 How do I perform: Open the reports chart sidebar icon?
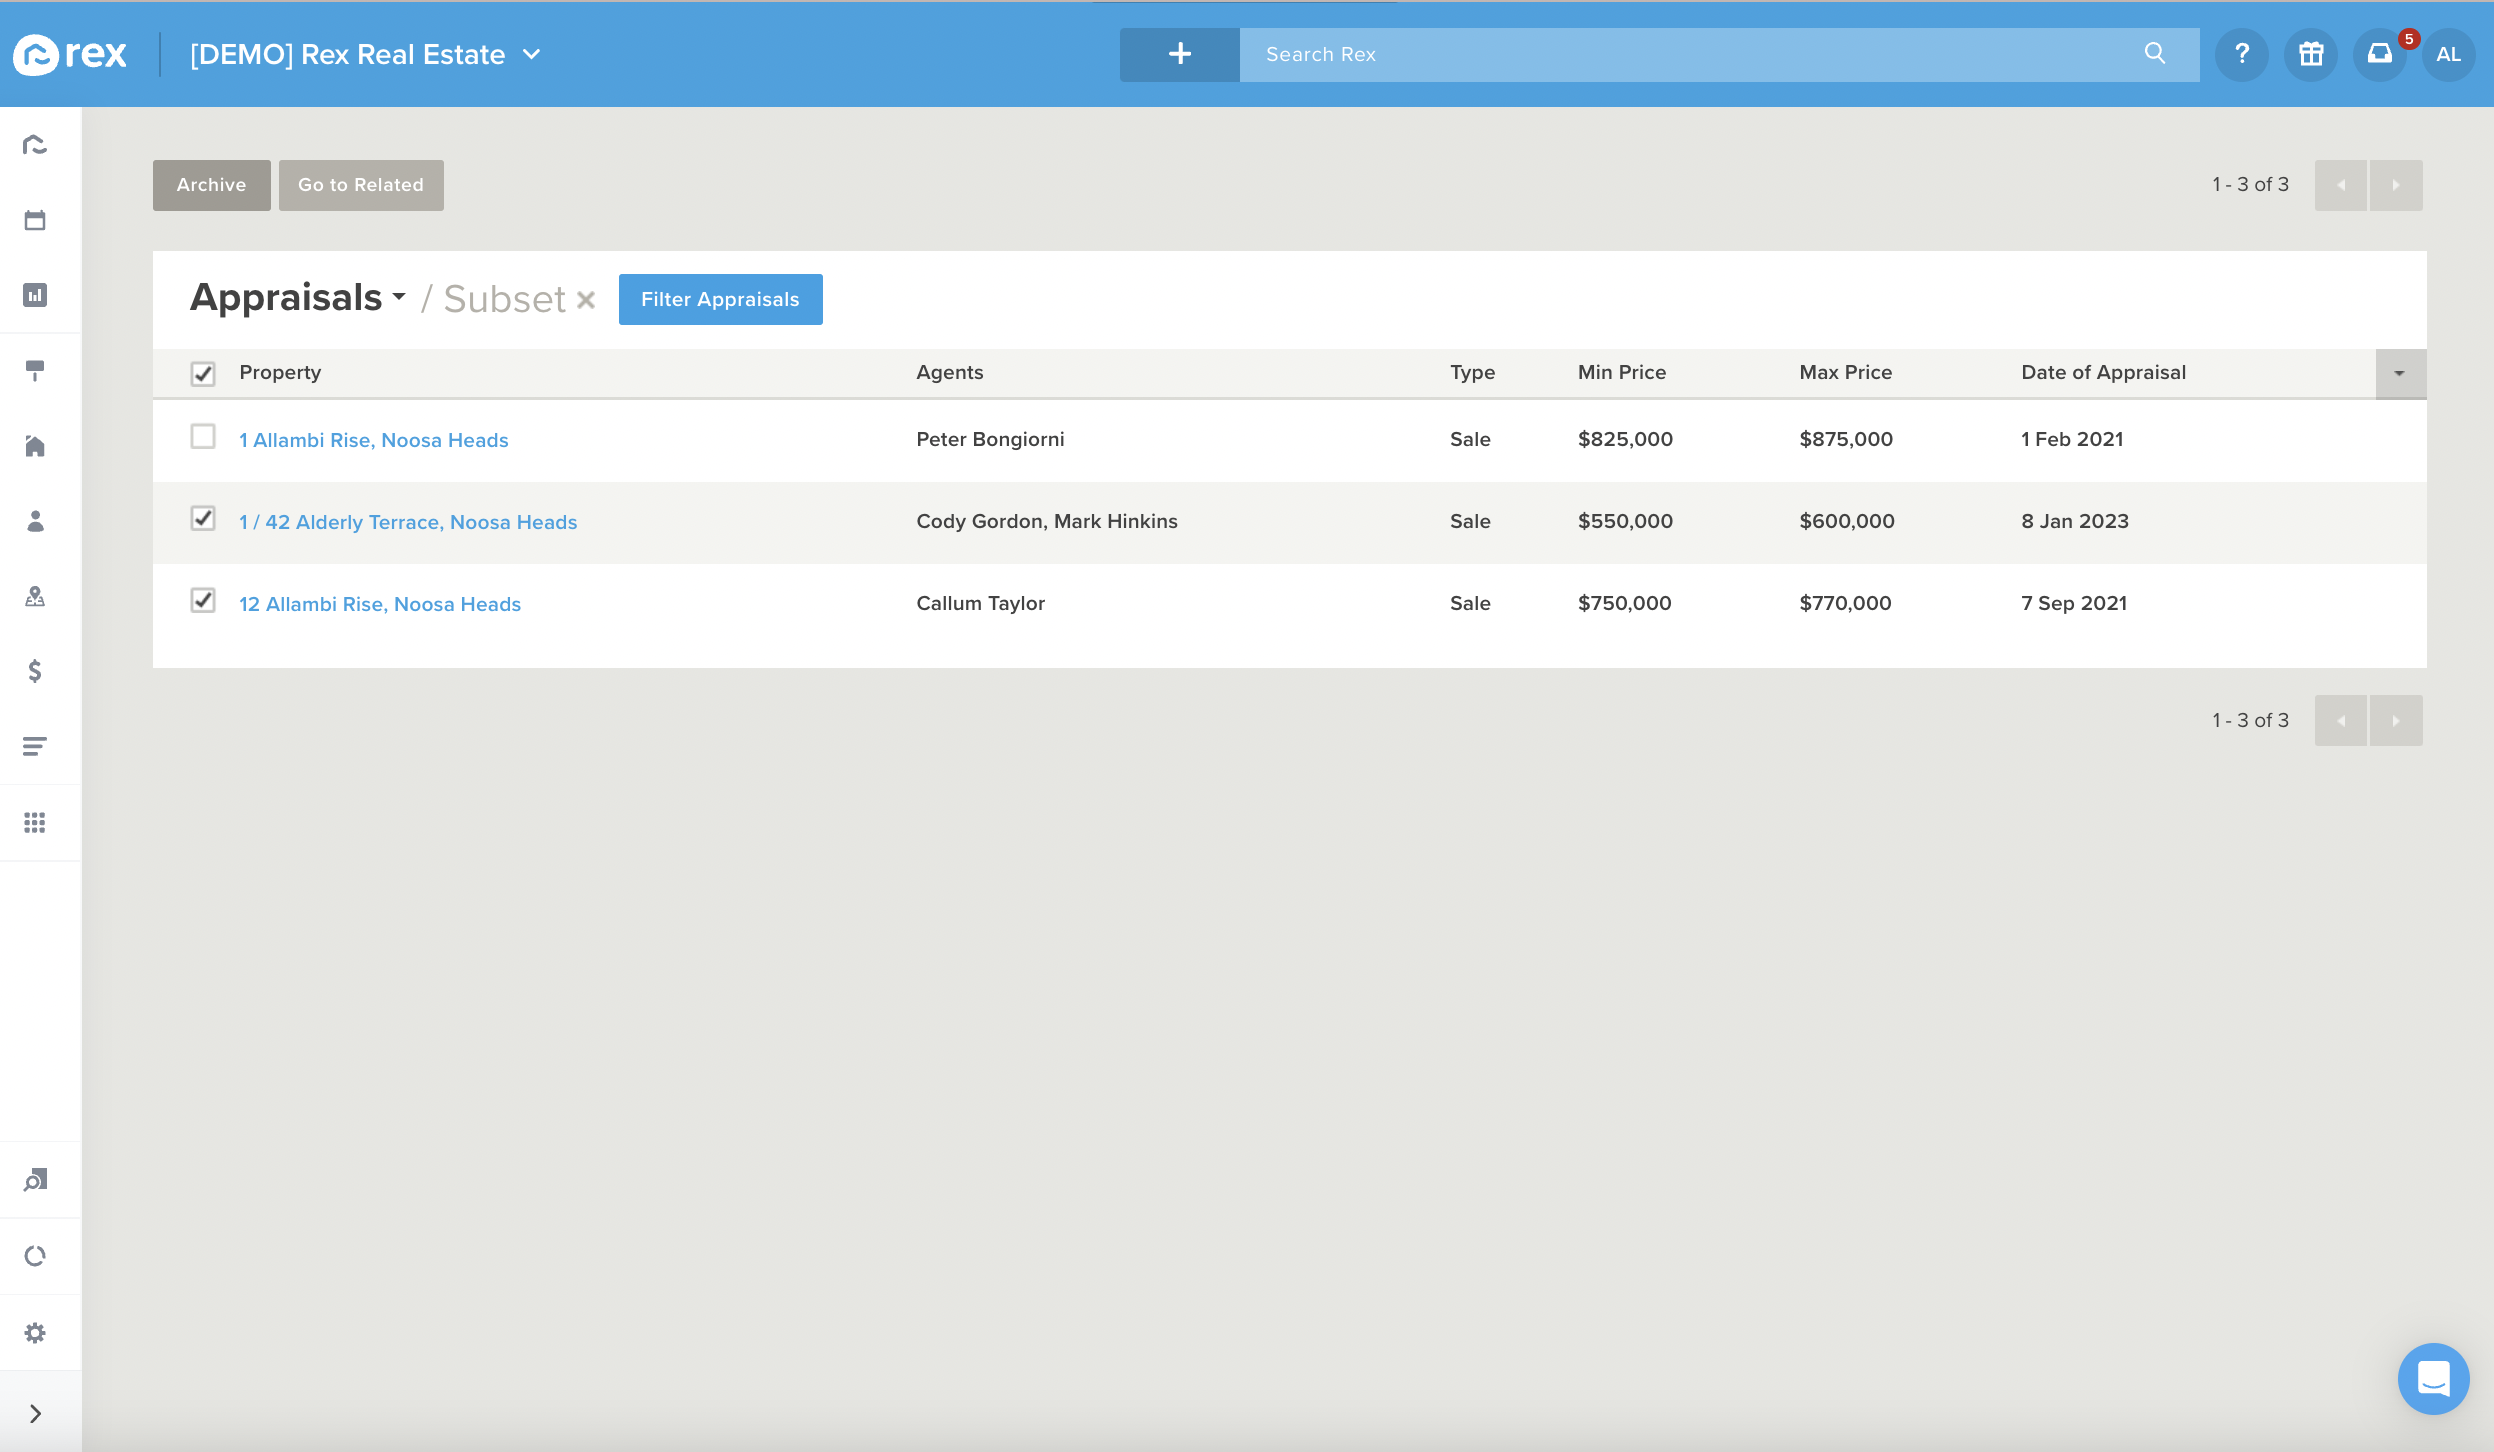pos(35,295)
